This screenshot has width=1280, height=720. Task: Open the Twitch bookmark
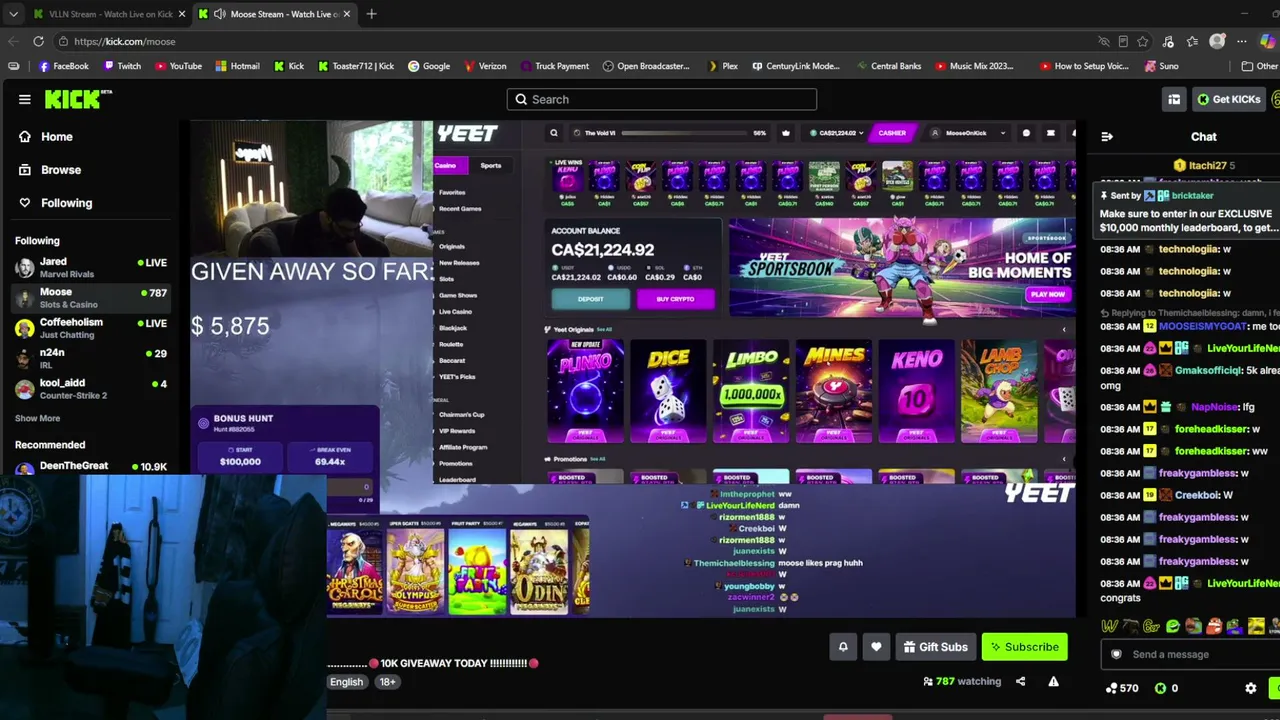122,66
